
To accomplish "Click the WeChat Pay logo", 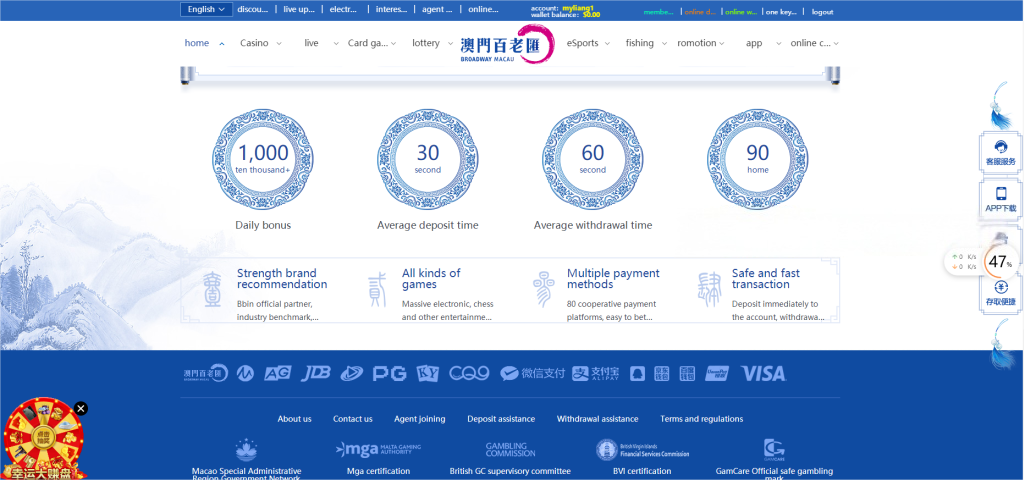I will [x=532, y=373].
